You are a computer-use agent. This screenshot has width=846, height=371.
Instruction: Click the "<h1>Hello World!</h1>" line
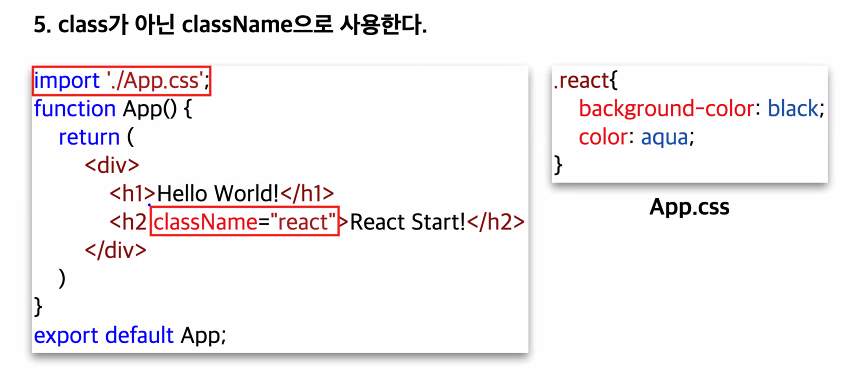[222, 194]
